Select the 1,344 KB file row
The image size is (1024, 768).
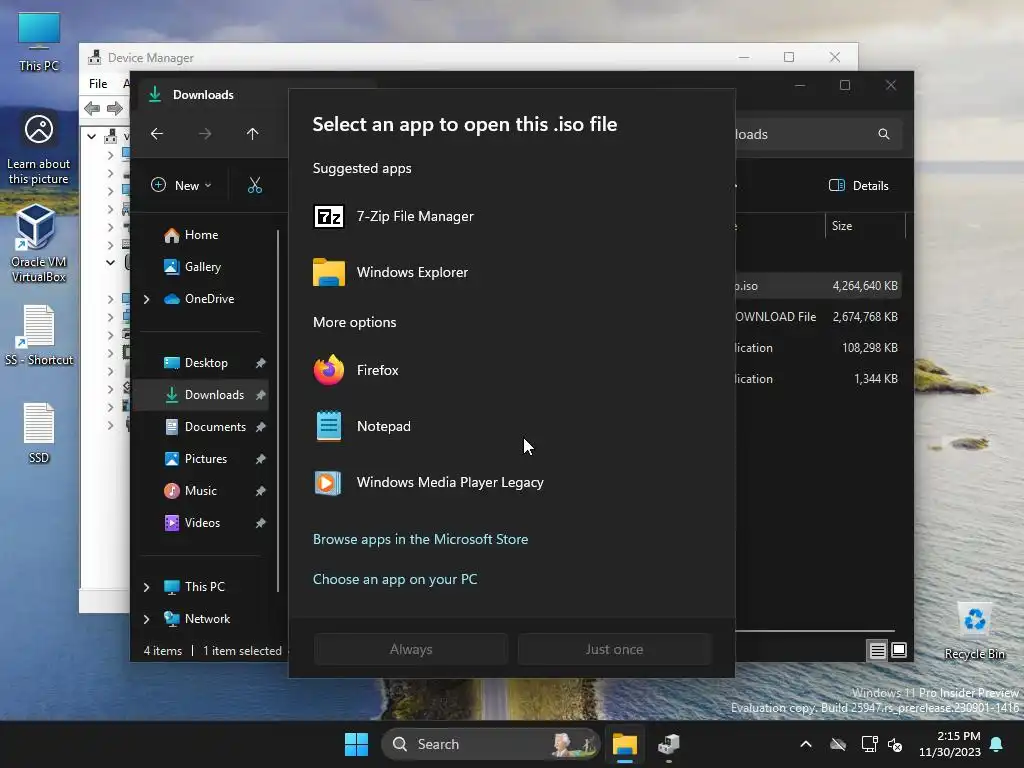pyautogui.click(x=818, y=379)
